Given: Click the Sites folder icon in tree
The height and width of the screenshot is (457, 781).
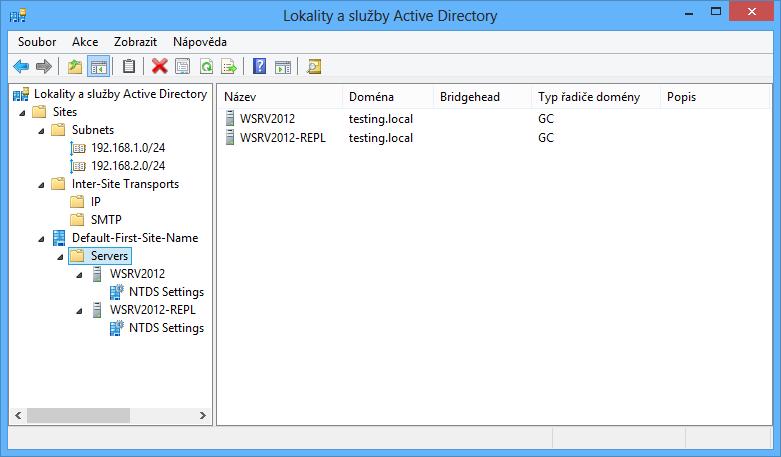Looking at the screenshot, I should pos(39,112).
